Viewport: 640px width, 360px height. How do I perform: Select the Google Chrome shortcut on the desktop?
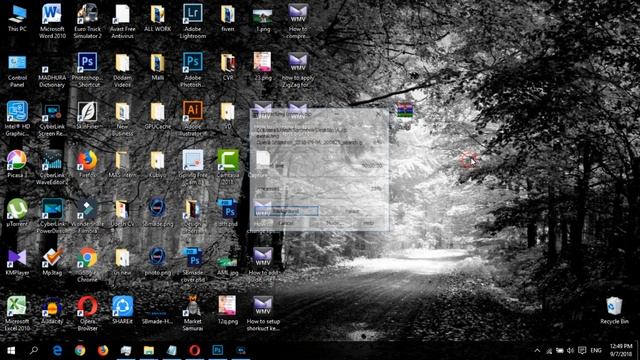pos(87,264)
